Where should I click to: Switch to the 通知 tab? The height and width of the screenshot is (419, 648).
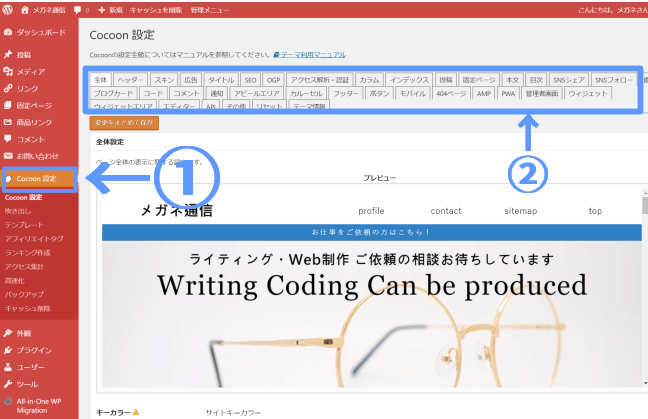(x=217, y=93)
